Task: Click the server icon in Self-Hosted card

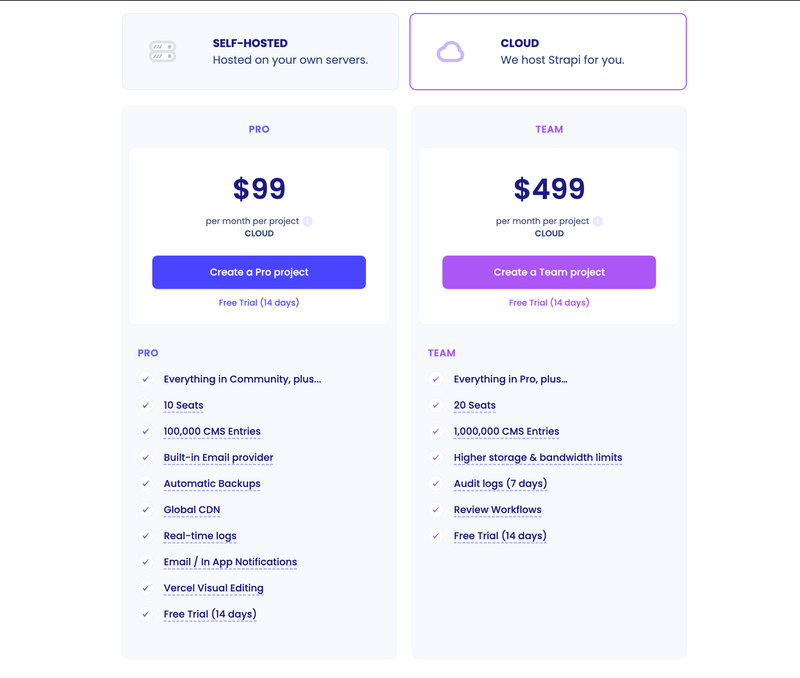Action: click(x=162, y=52)
